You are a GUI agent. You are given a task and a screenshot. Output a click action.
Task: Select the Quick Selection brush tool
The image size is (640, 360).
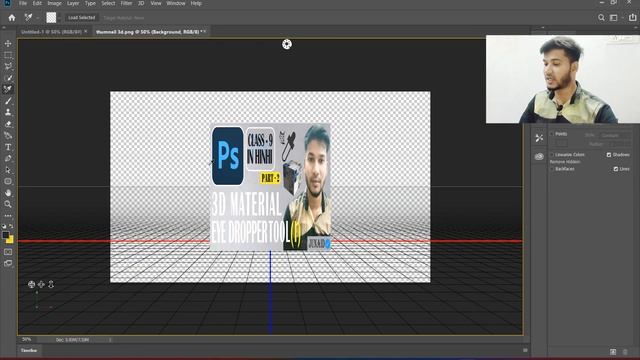tap(8, 78)
